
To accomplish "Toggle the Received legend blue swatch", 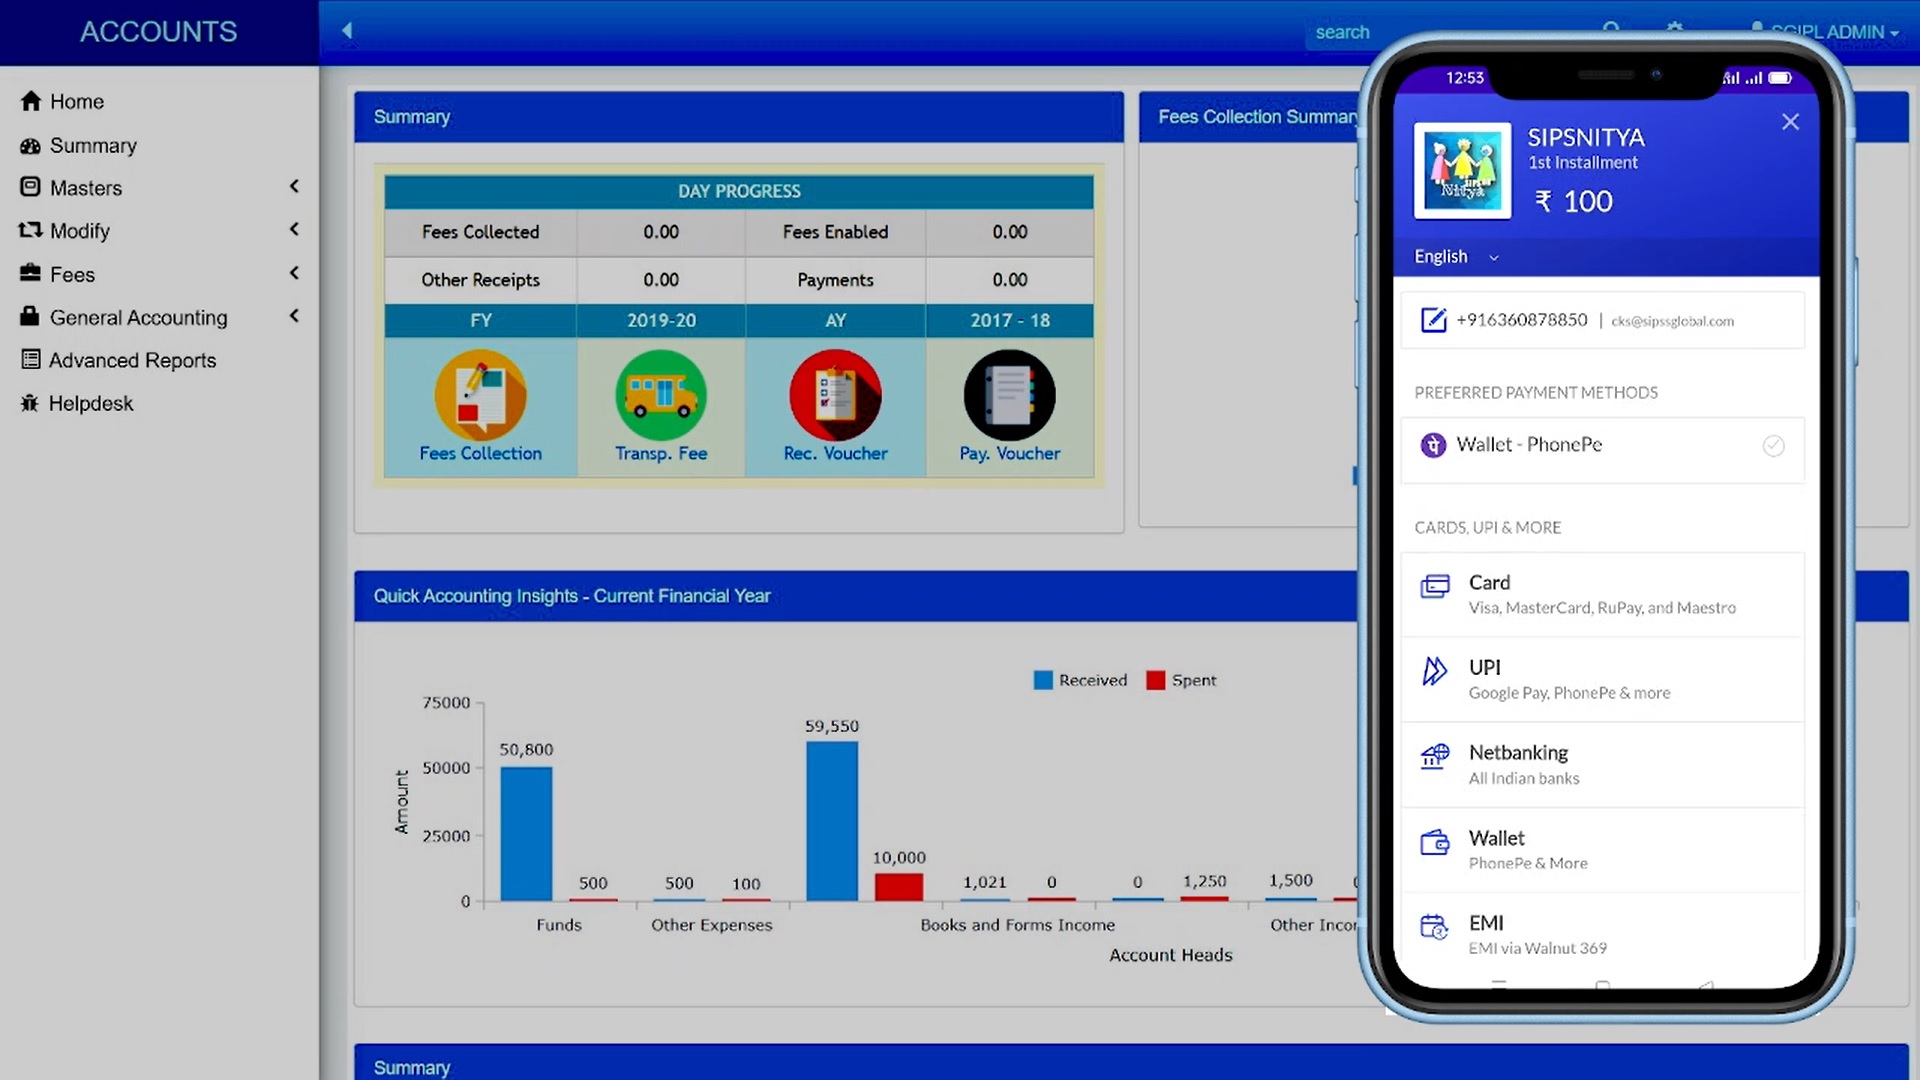I will 1043,680.
